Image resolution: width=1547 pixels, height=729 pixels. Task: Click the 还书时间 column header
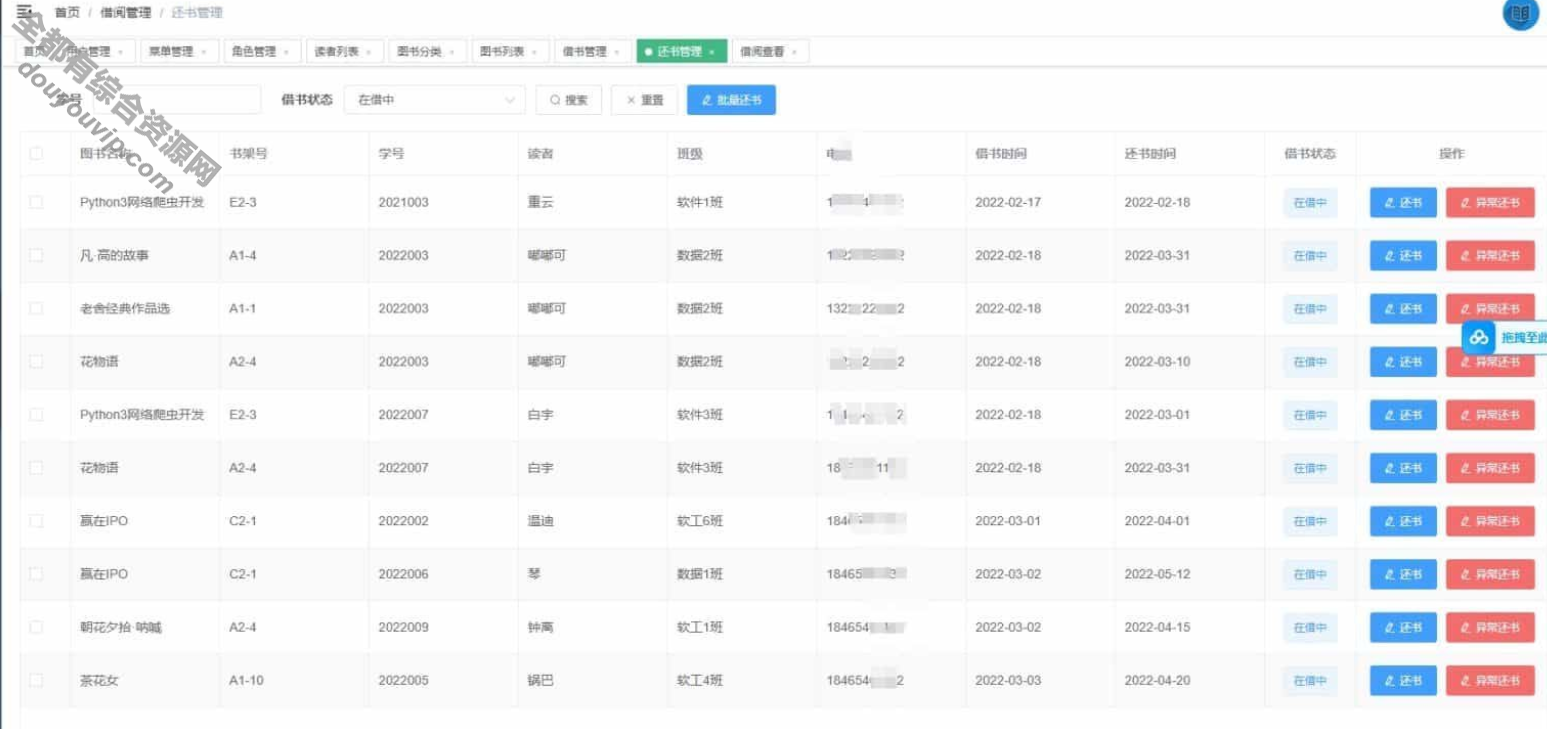coord(1150,154)
